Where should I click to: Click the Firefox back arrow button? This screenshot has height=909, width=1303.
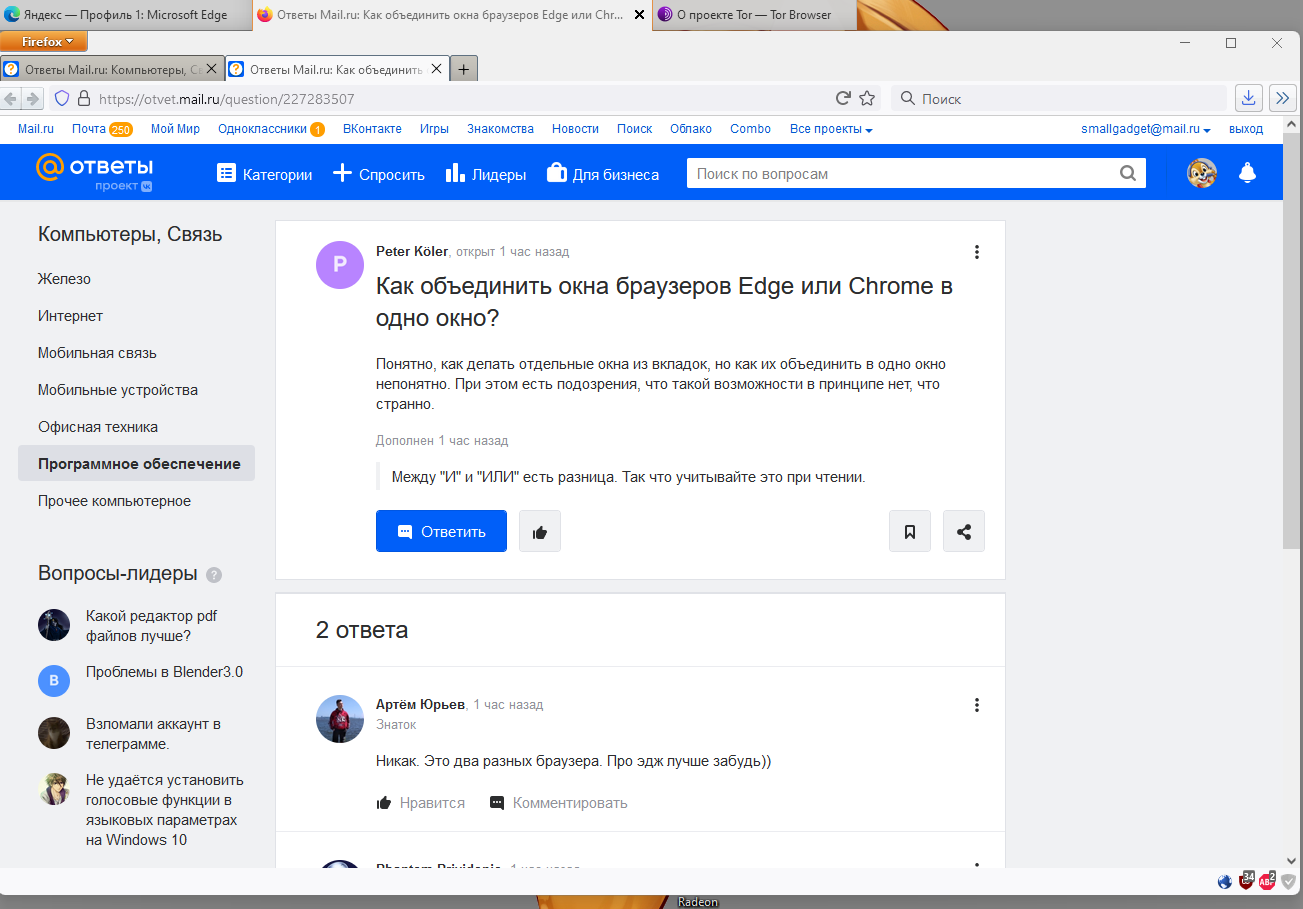[11, 99]
